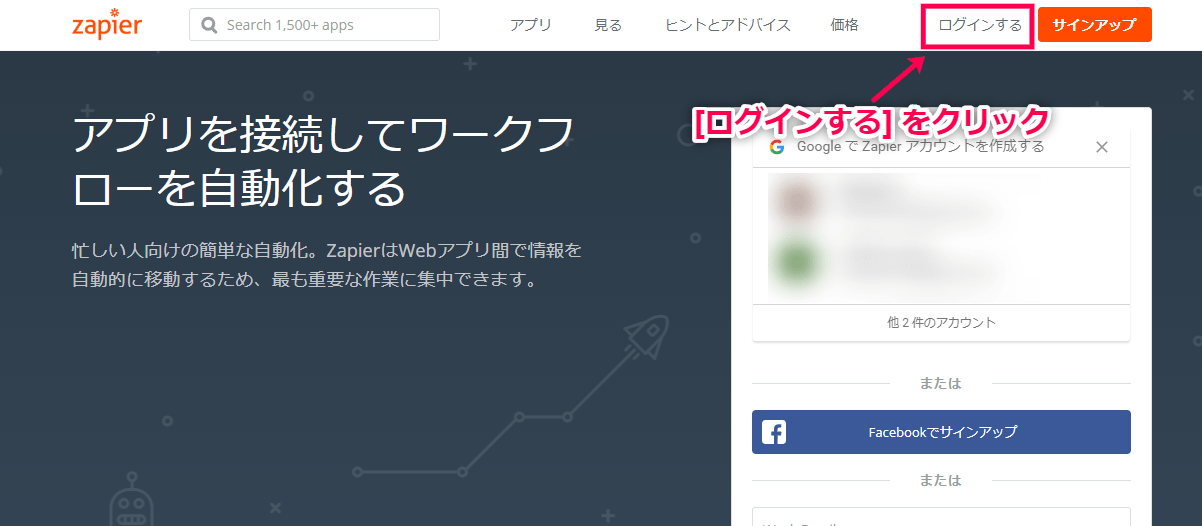Select the first blurred Google account

coord(941,200)
